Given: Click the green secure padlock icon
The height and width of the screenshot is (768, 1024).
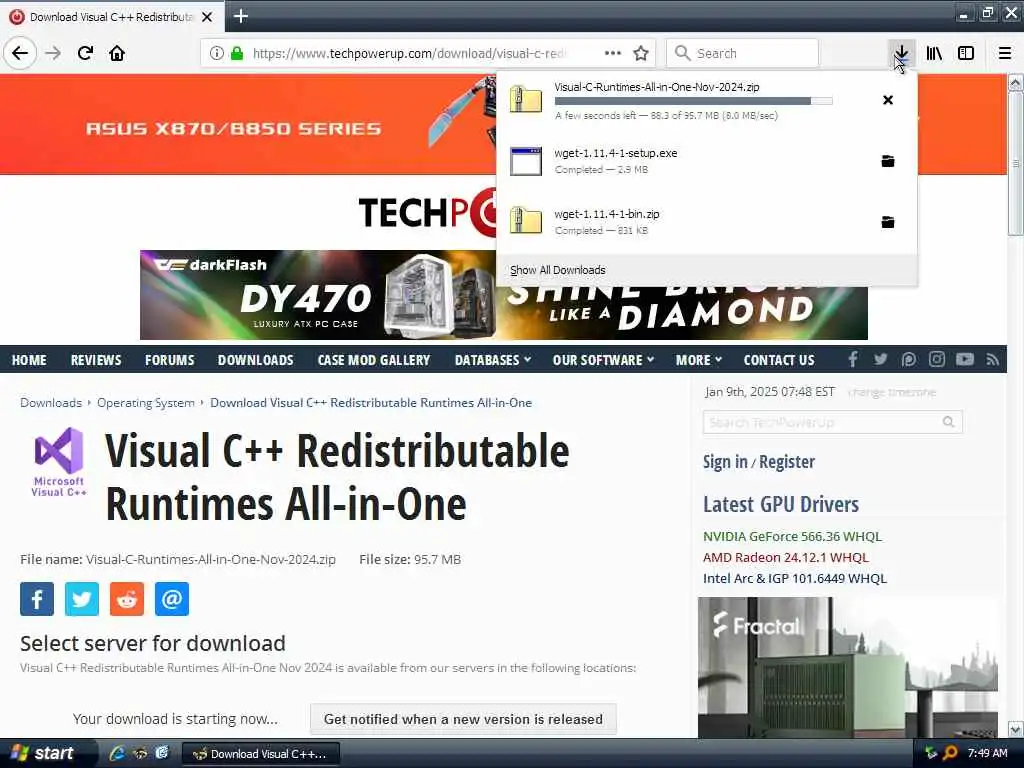Looking at the screenshot, I should (237, 53).
